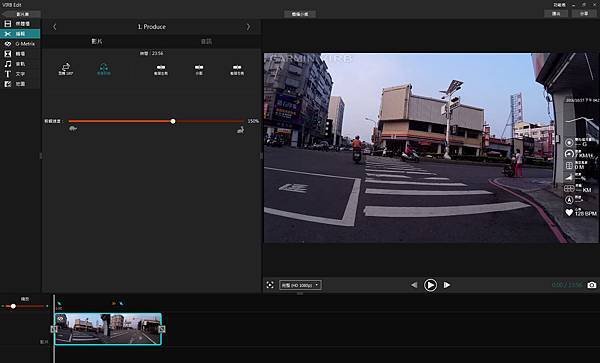Click the trim-right clip icon
Viewport: 600px width, 363px height.
[237, 70]
